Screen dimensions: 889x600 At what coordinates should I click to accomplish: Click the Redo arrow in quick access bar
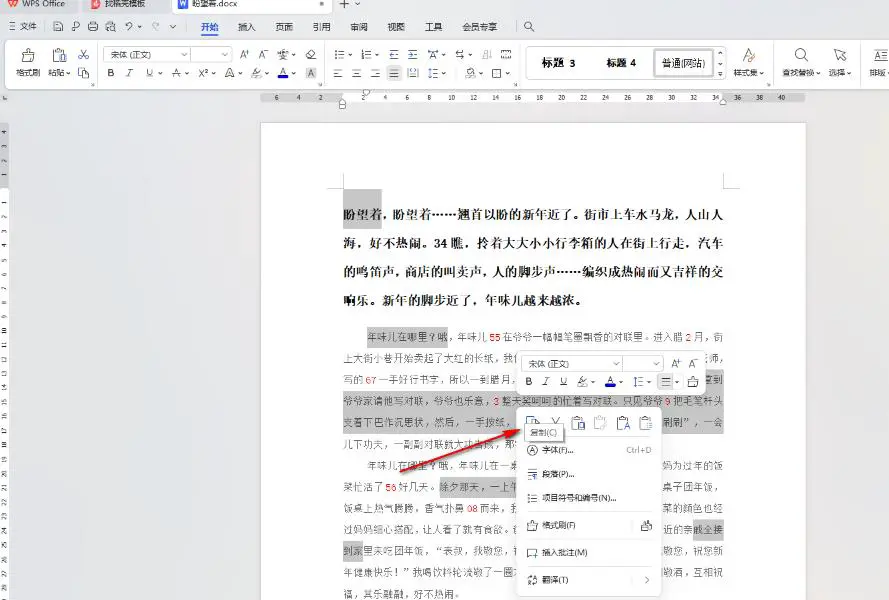(x=156, y=26)
